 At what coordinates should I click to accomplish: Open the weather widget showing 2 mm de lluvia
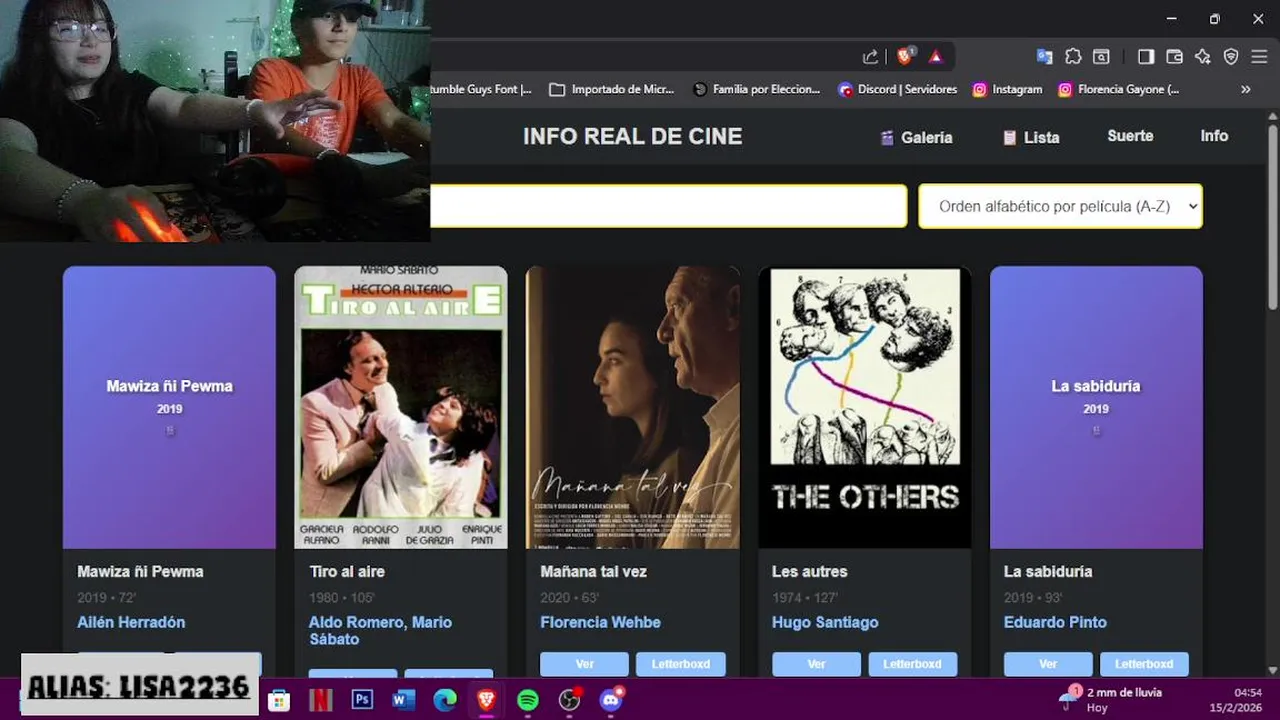[x=1112, y=699]
